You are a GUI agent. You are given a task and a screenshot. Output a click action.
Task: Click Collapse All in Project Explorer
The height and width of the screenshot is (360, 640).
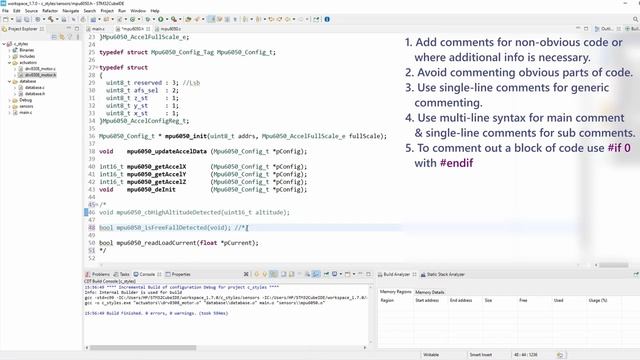pyautogui.click(x=54, y=37)
